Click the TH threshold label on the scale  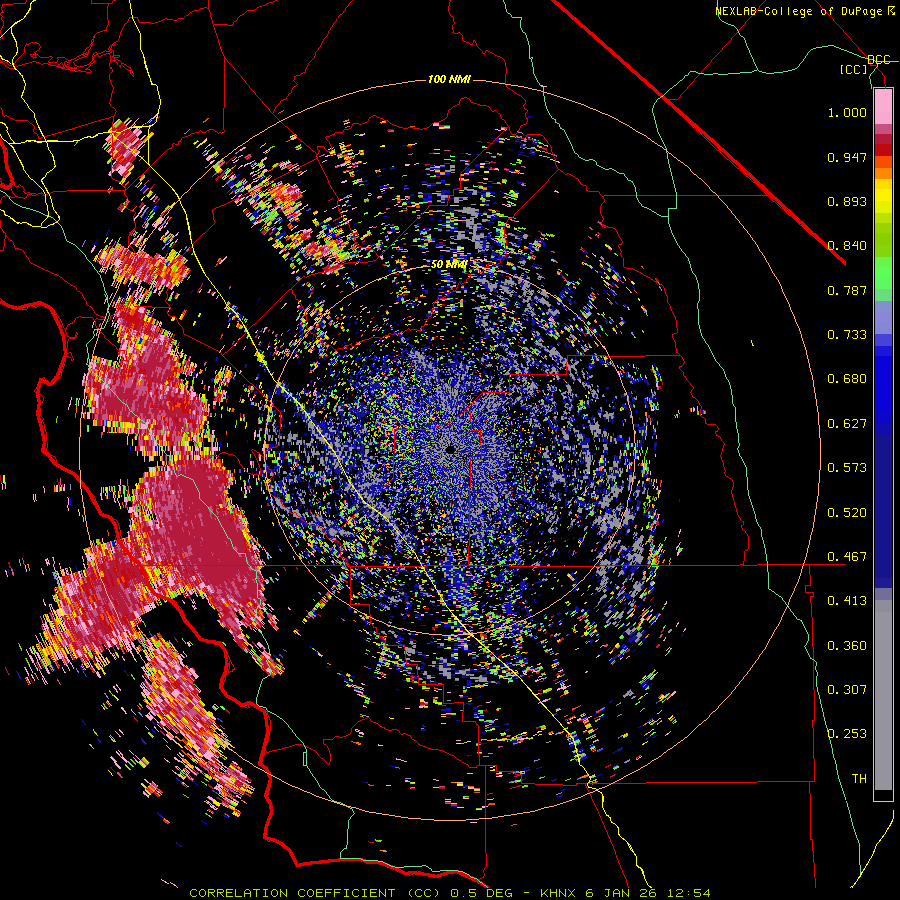[x=859, y=779]
